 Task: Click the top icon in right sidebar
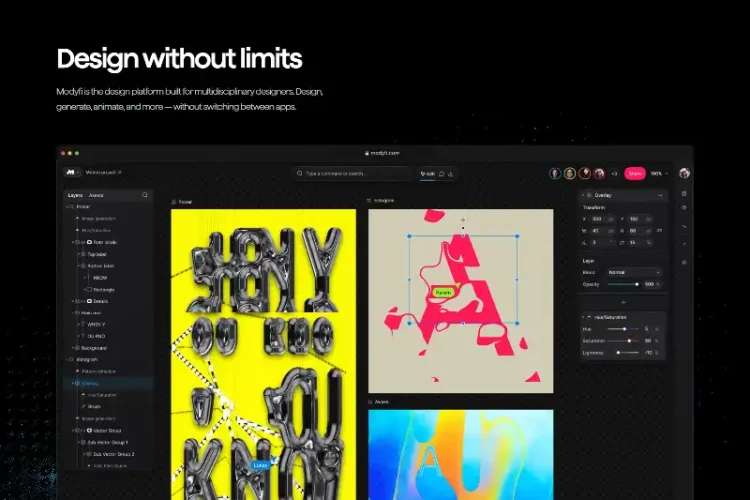[684, 194]
